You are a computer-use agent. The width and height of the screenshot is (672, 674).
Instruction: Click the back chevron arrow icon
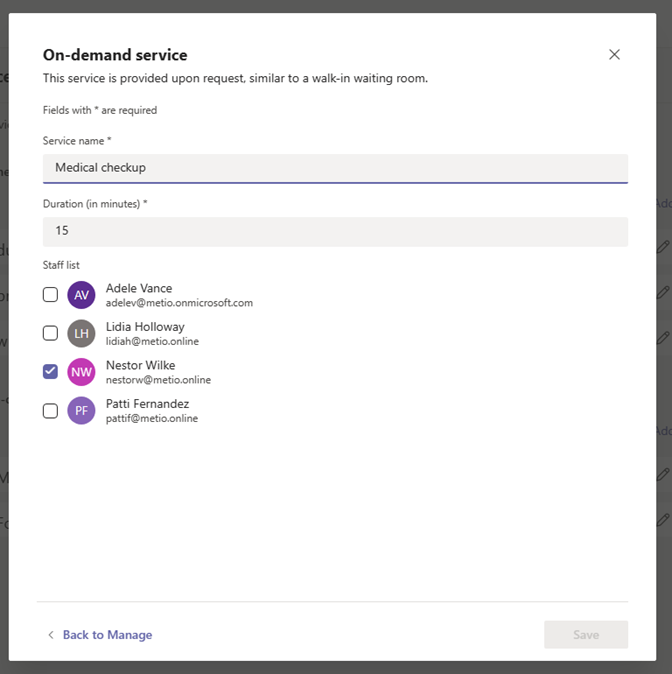pyautogui.click(x=51, y=635)
